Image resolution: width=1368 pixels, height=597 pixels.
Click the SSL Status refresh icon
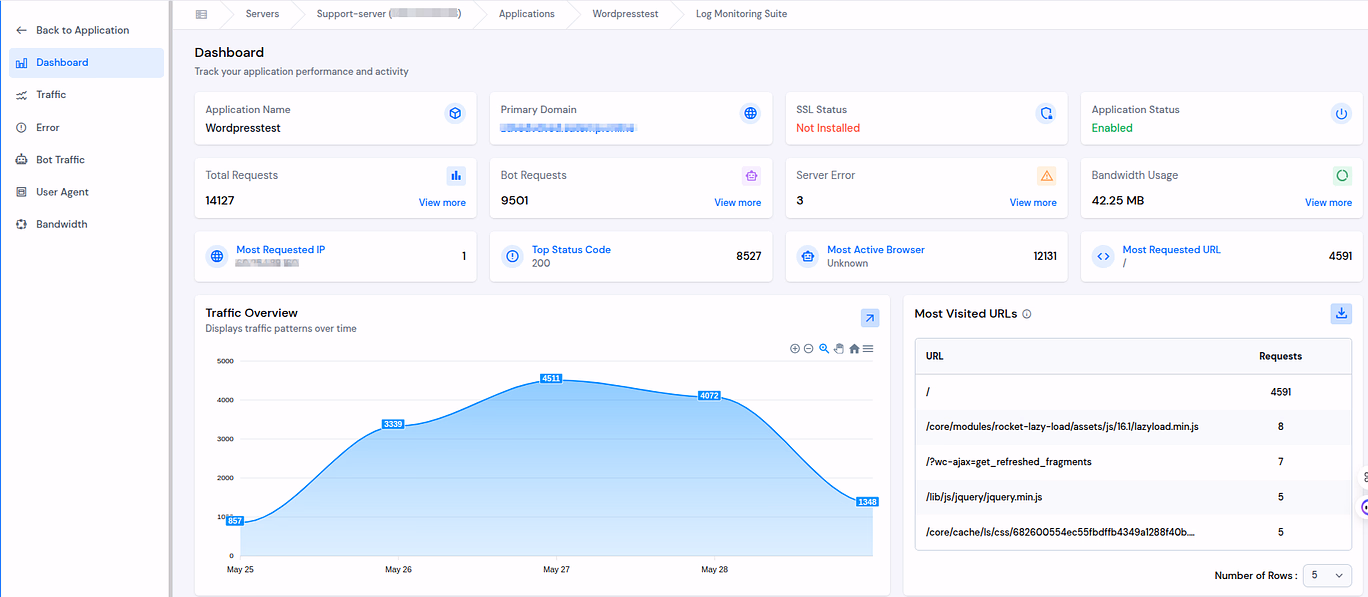click(x=1046, y=113)
